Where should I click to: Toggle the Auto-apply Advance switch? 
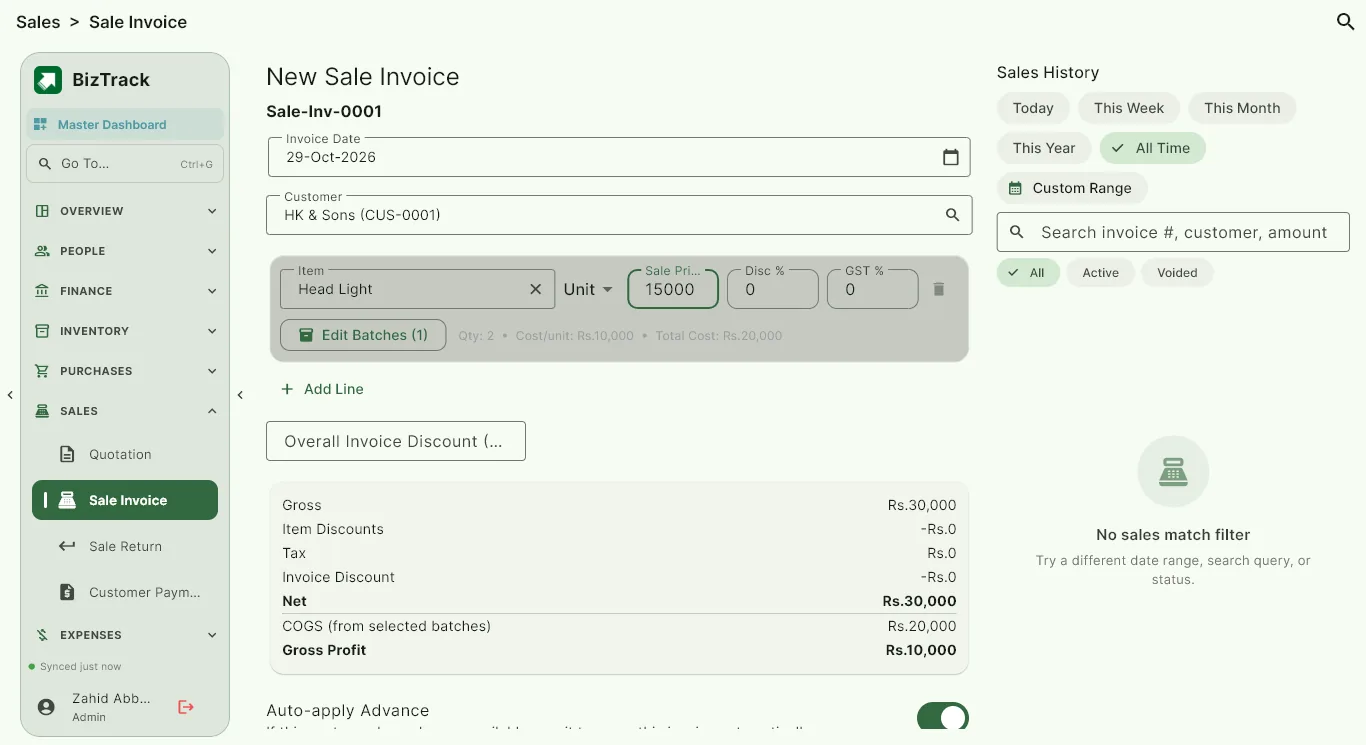click(x=942, y=717)
